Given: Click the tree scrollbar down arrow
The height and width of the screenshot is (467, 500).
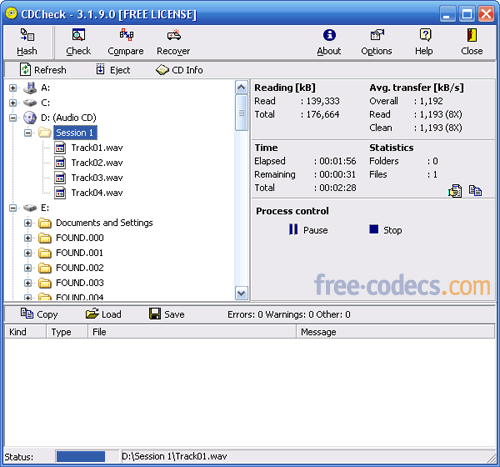Looking at the screenshot, I should pos(241,293).
